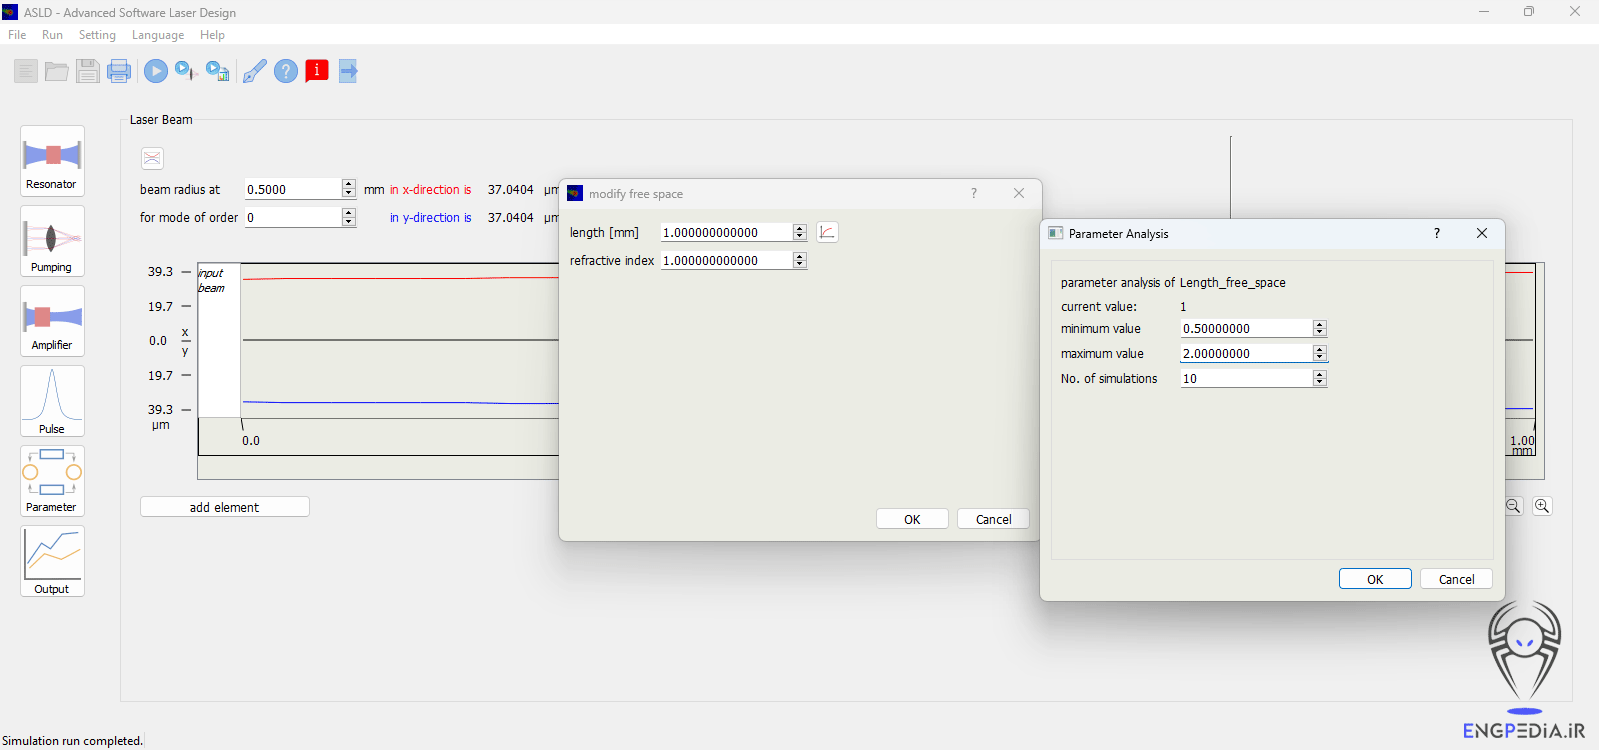This screenshot has width=1600, height=750.
Task: Open the Pulse module
Action: click(52, 401)
